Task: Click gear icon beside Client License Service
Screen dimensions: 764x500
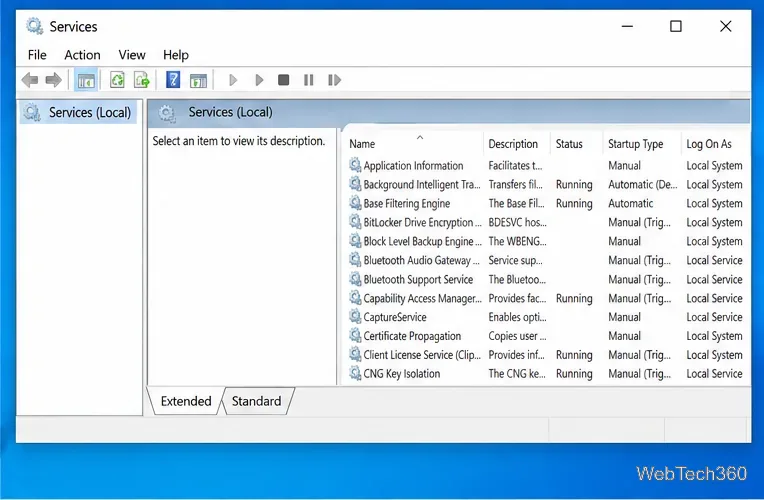Action: coord(355,354)
